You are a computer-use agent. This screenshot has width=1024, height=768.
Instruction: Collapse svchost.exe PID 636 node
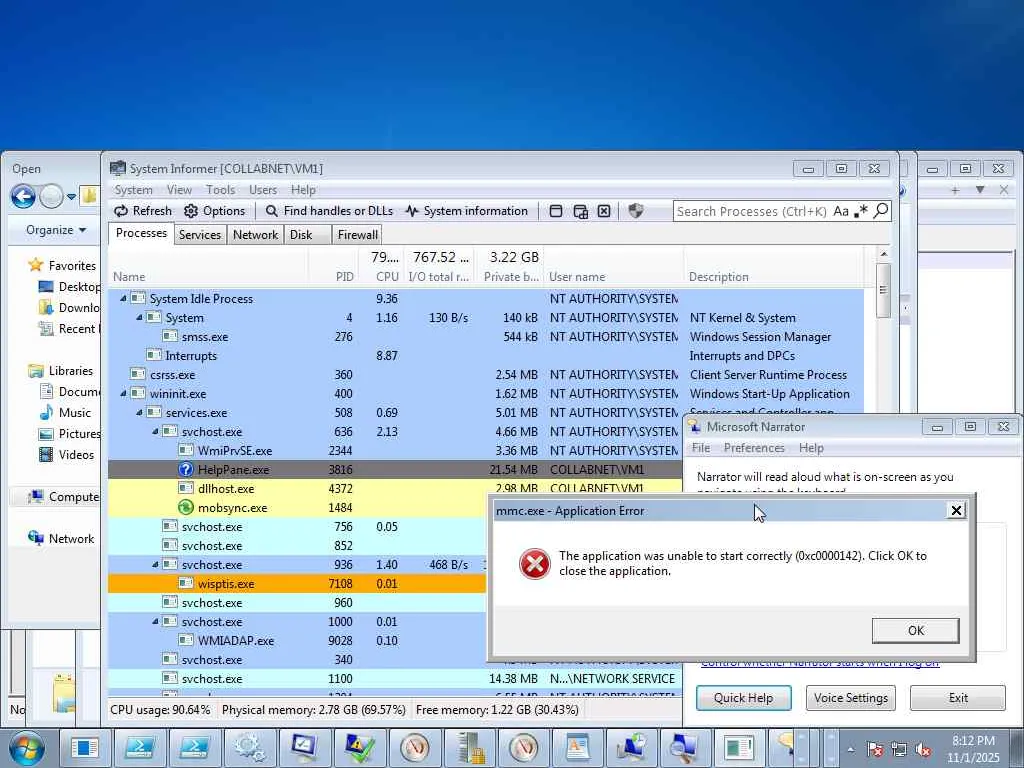pos(155,432)
